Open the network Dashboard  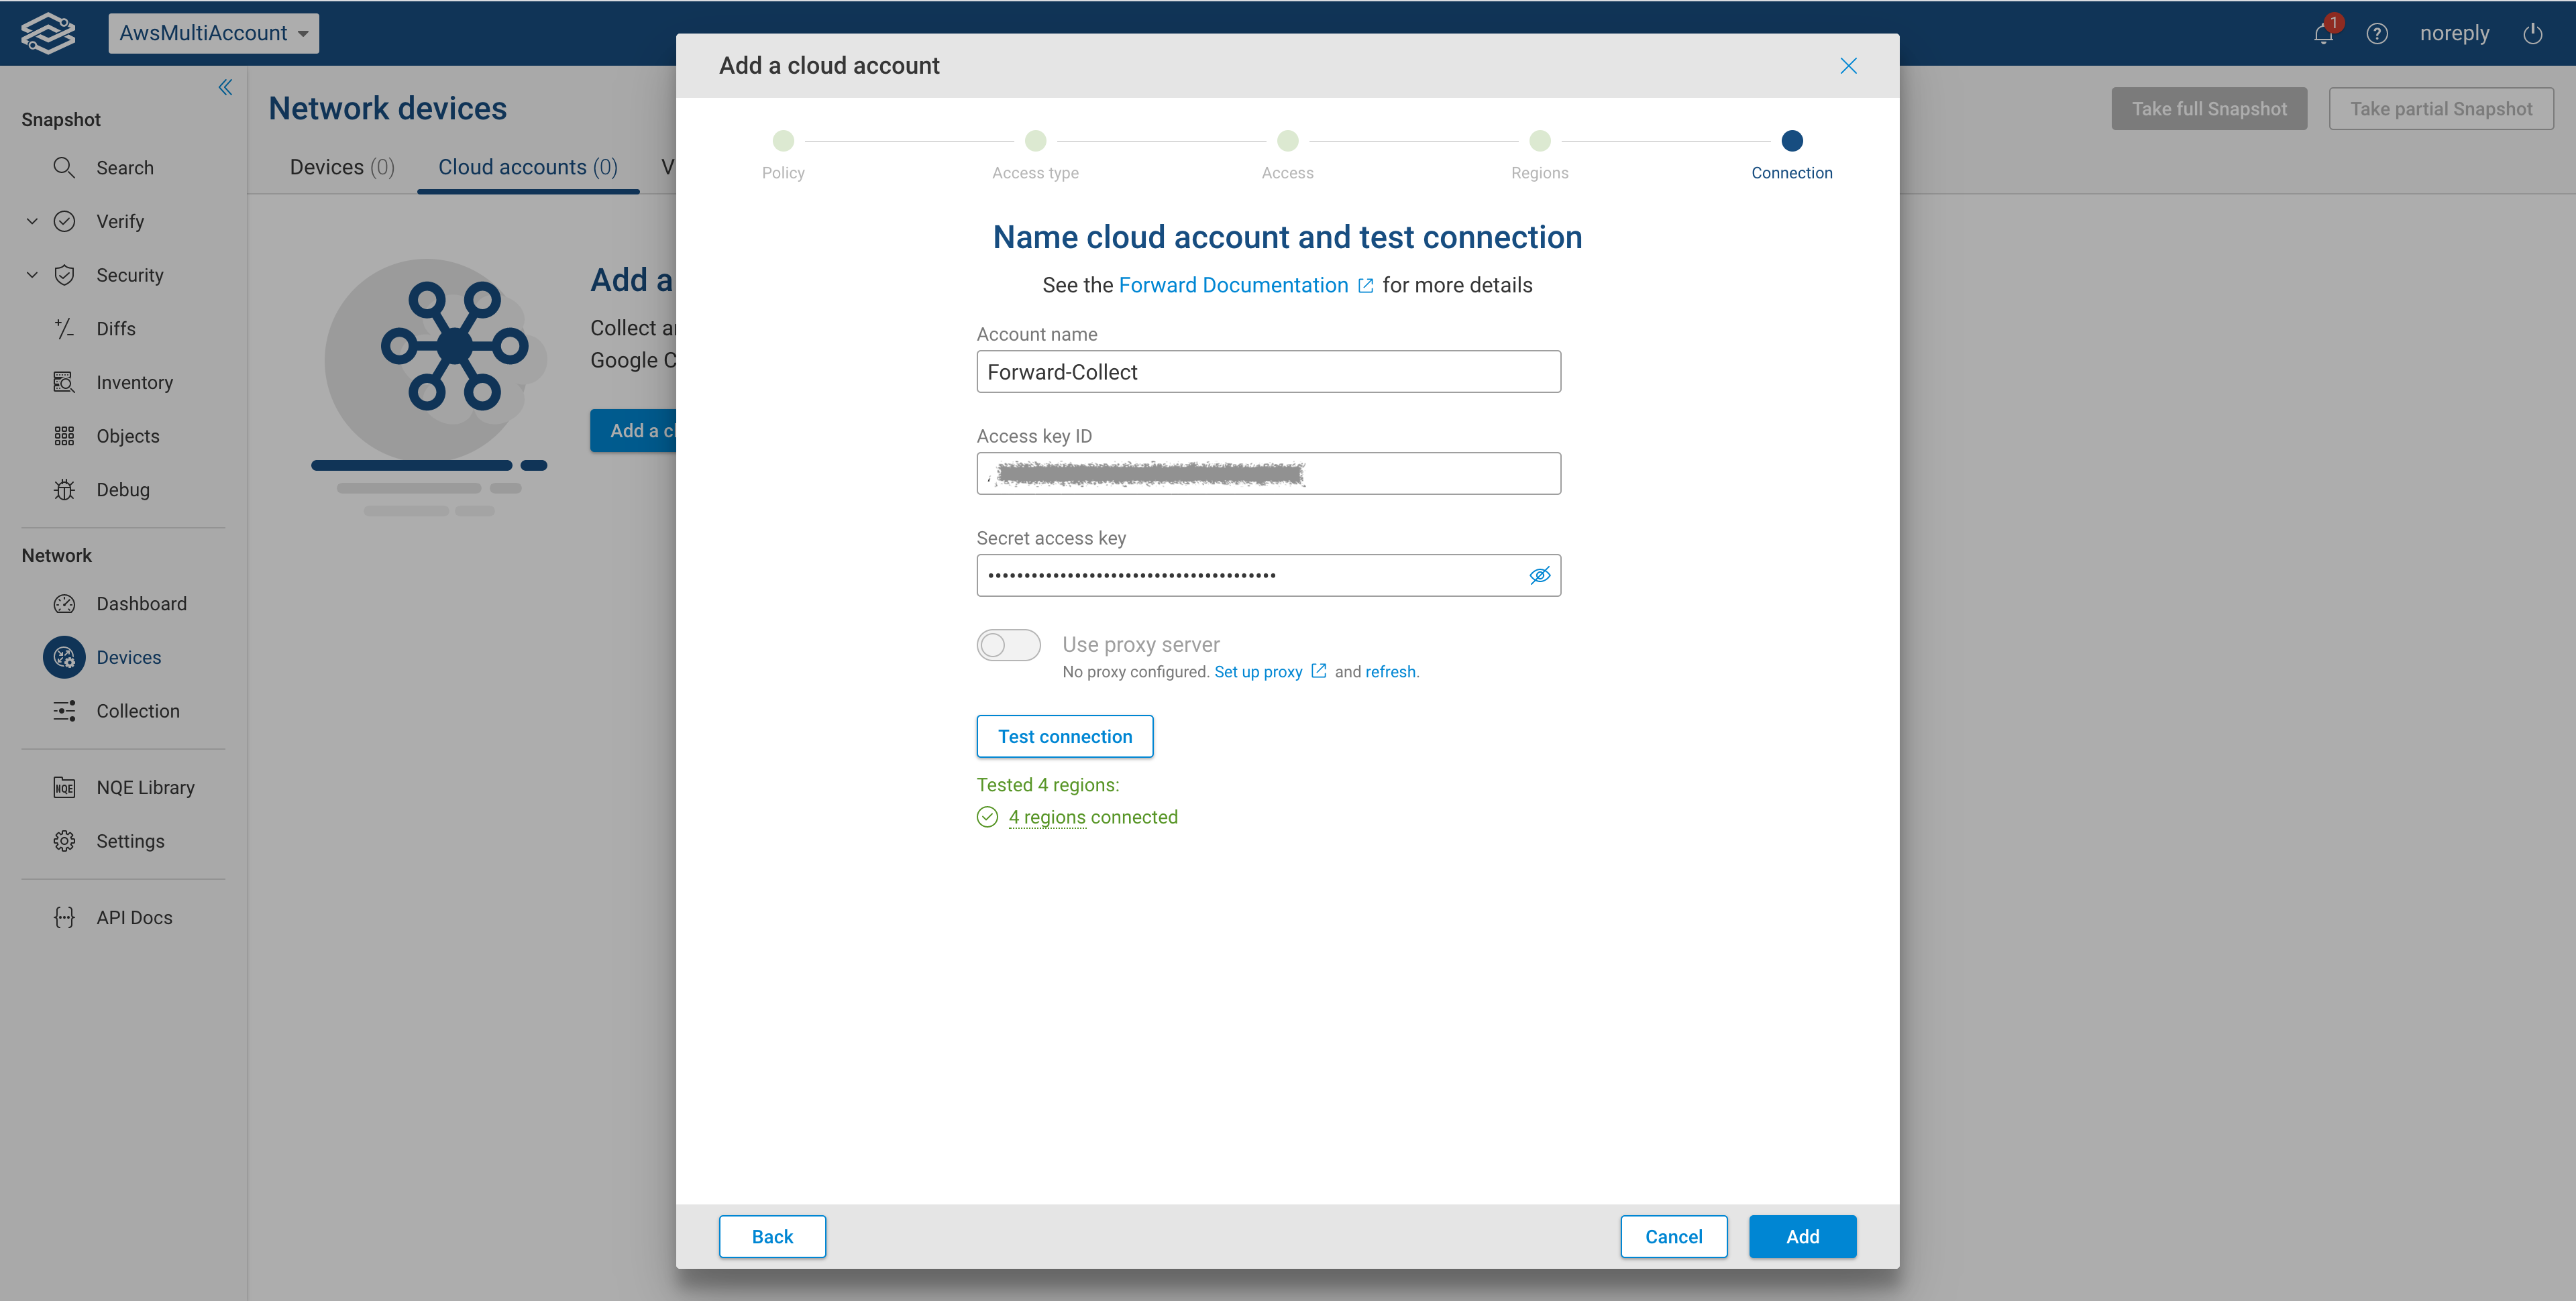coord(64,603)
